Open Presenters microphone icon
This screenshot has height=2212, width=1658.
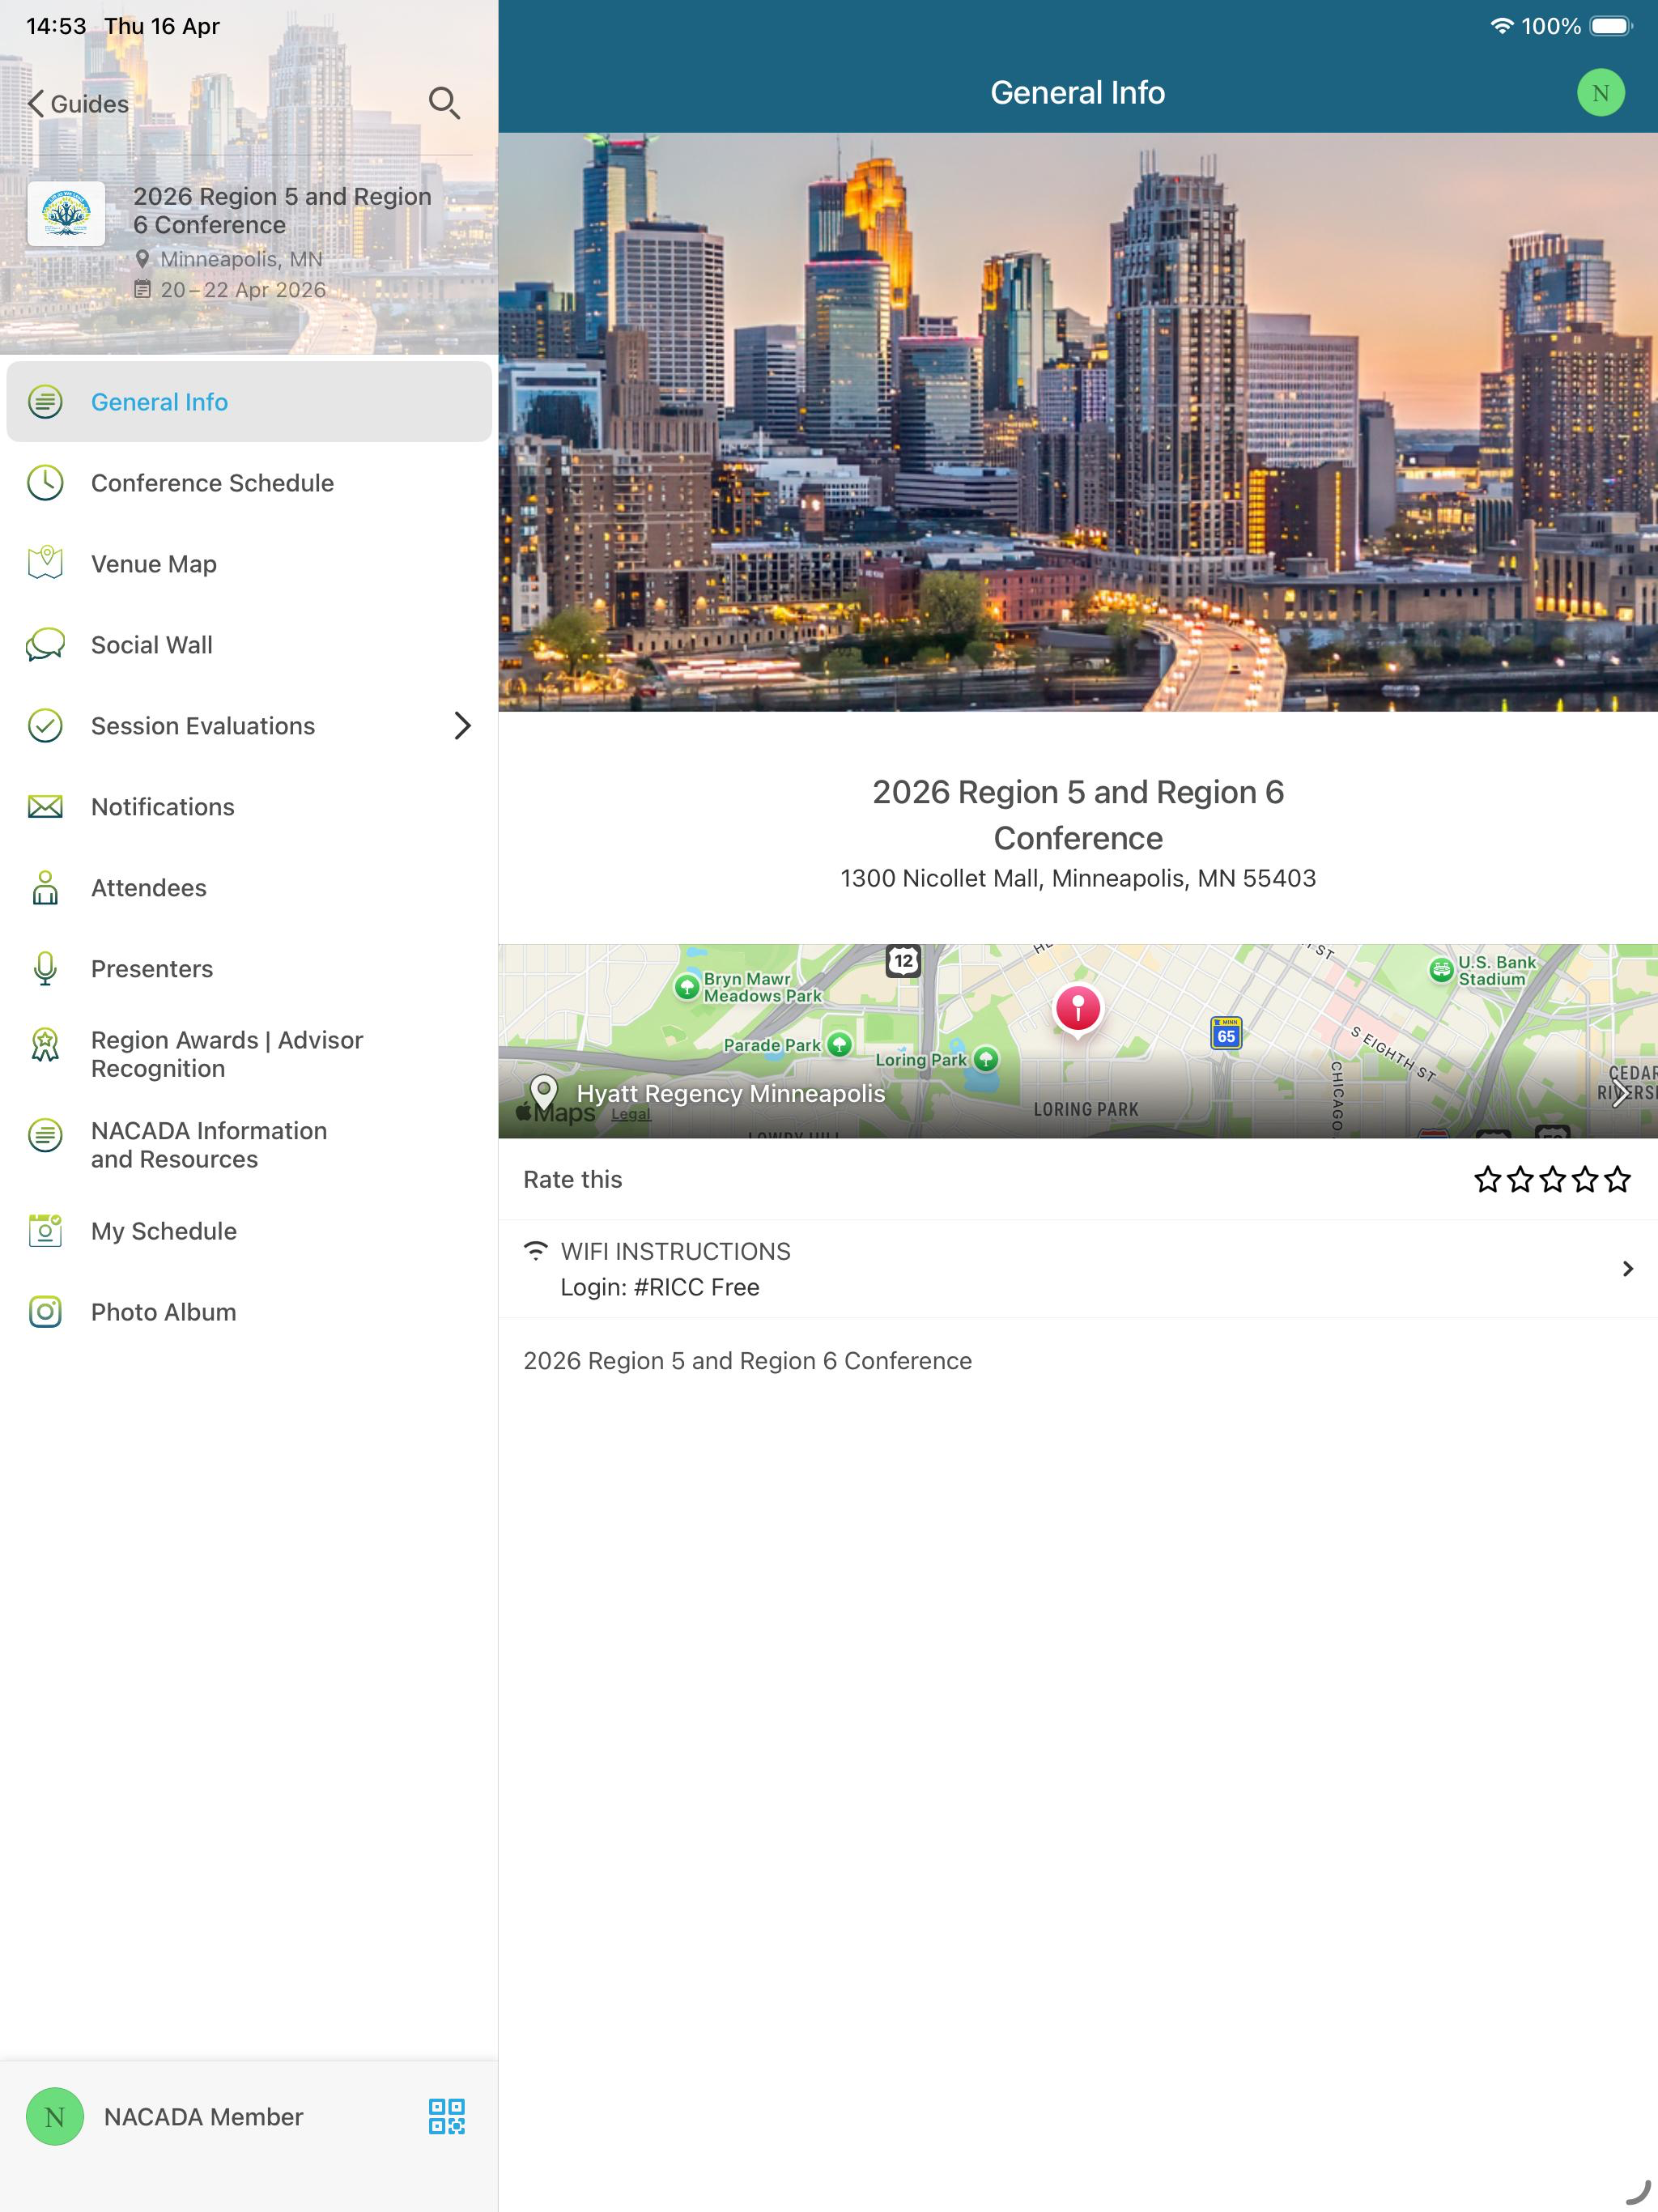[x=45, y=969]
